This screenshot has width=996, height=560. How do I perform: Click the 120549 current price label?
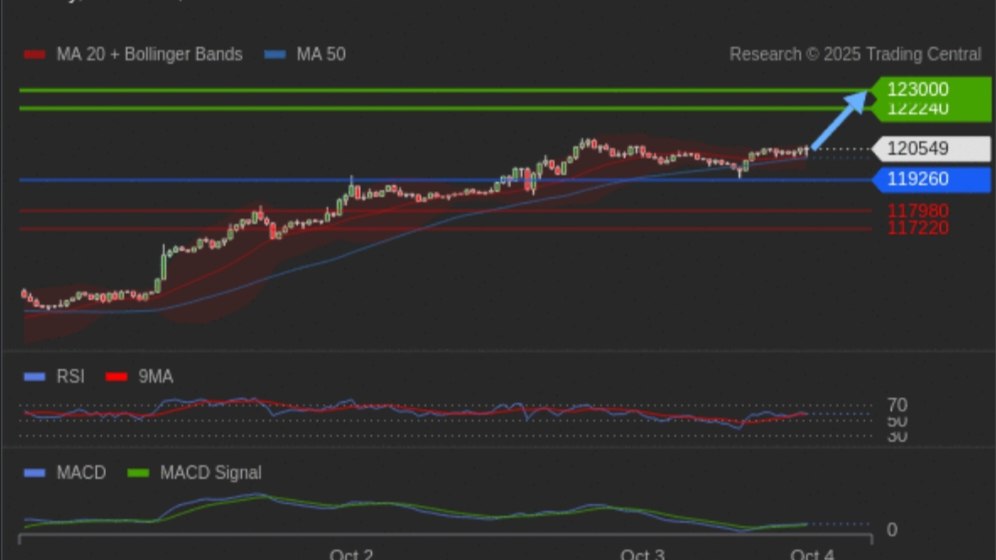pos(931,149)
